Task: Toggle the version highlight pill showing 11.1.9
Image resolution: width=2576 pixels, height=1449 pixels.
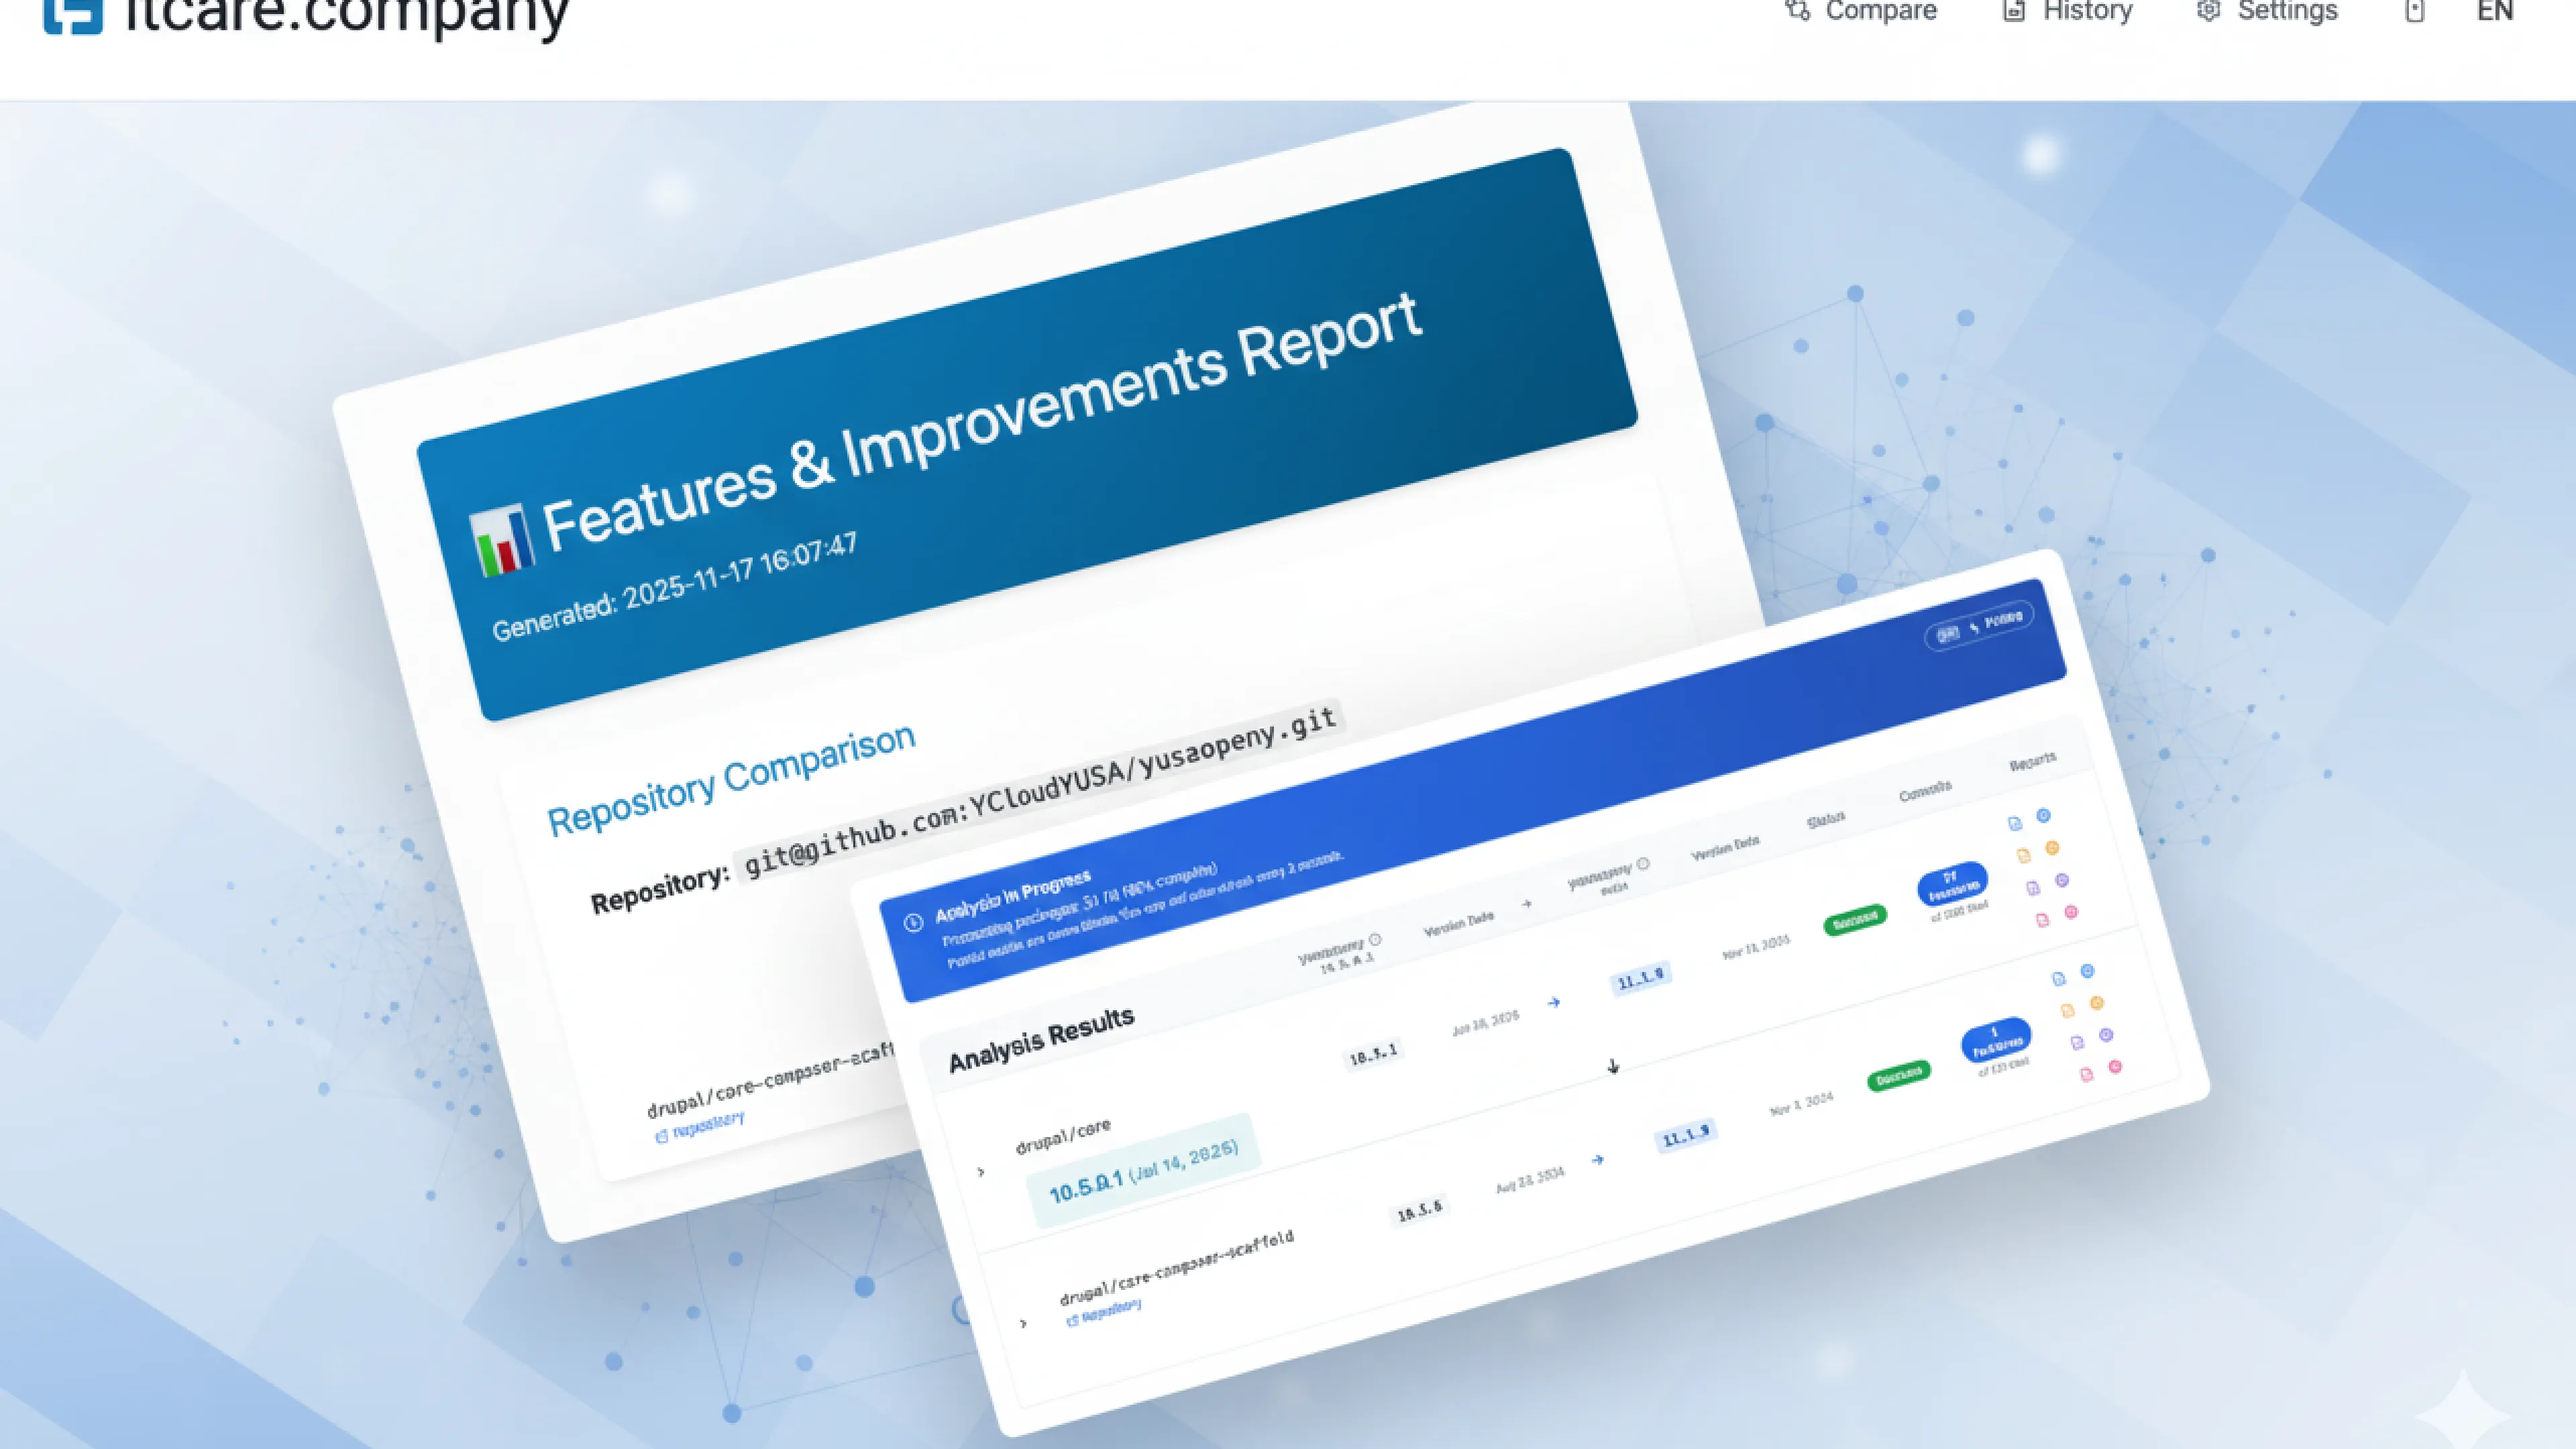Action: (1641, 977)
